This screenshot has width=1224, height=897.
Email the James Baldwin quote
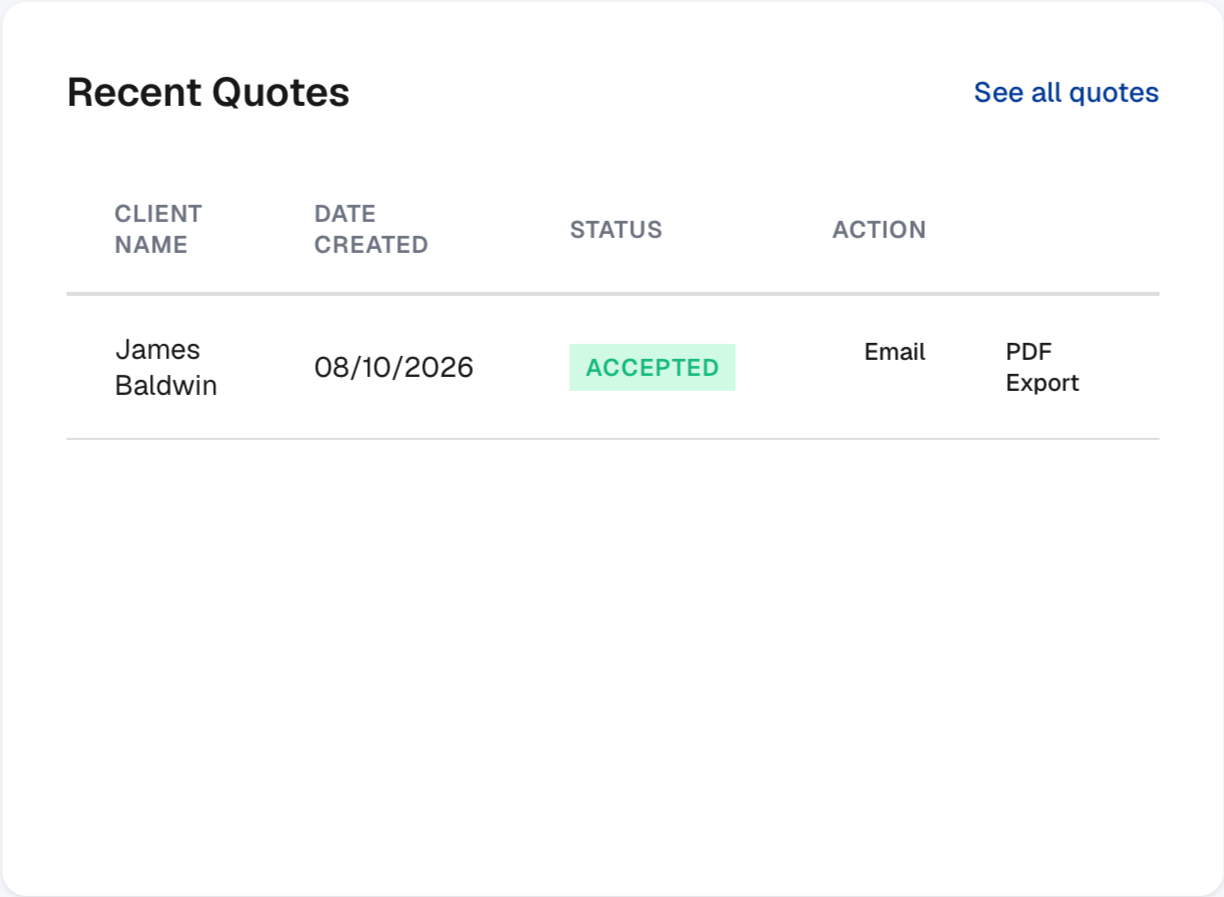895,352
